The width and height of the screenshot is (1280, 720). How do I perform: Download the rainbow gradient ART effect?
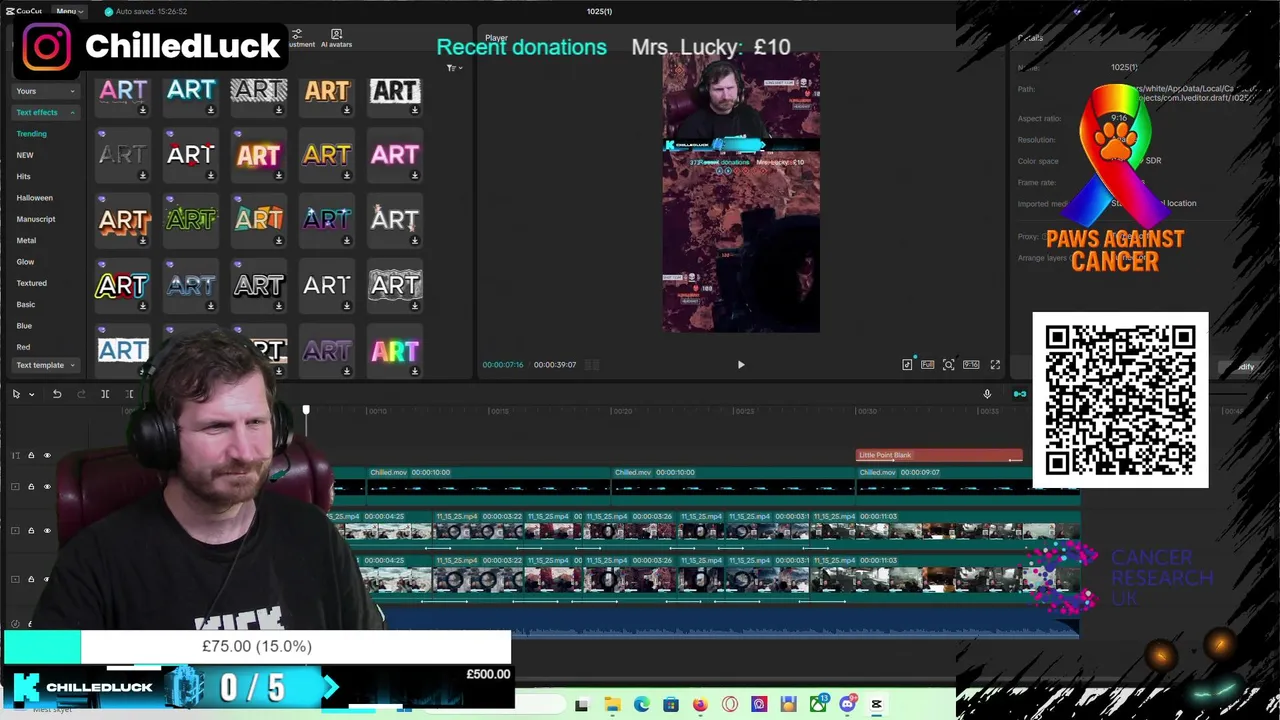[x=415, y=371]
